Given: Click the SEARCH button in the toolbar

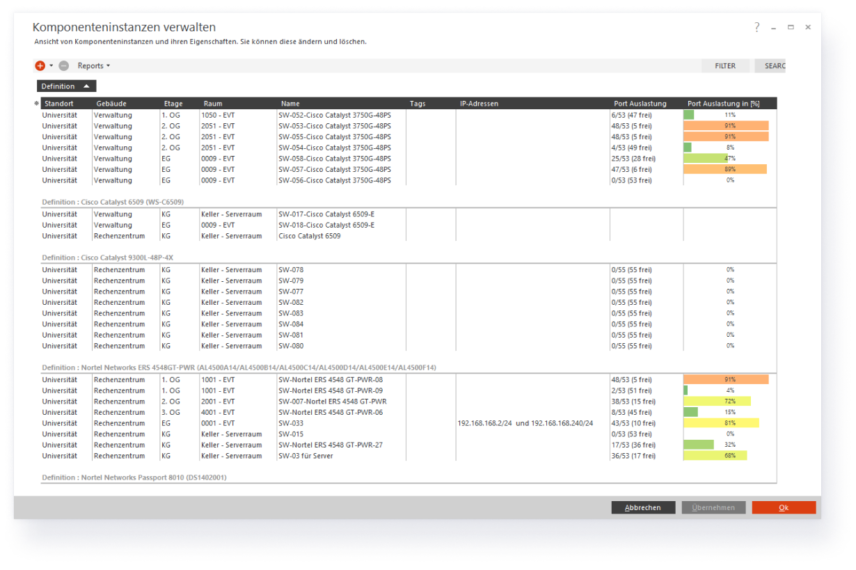Looking at the screenshot, I should click(x=770, y=66).
